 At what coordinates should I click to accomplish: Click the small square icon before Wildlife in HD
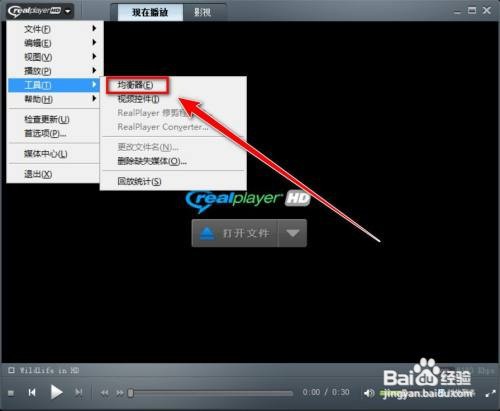(12, 370)
